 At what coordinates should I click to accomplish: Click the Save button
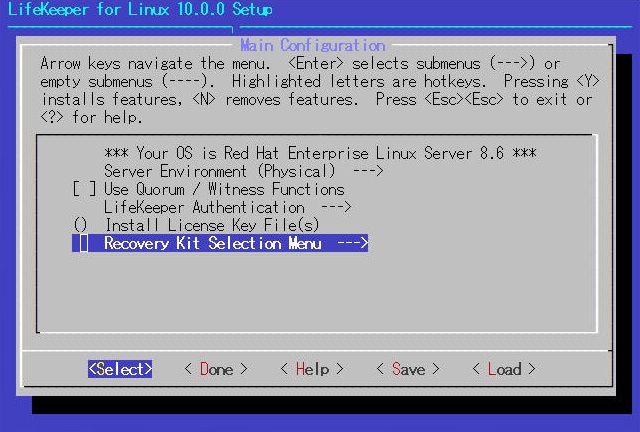pyautogui.click(x=408, y=369)
